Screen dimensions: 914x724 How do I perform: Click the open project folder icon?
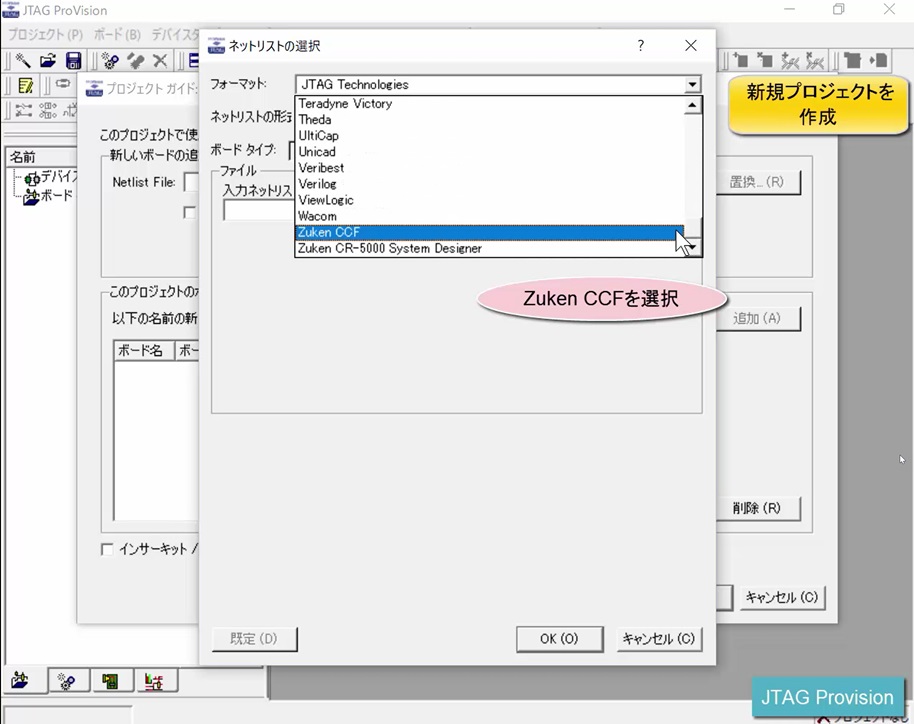pos(48,60)
